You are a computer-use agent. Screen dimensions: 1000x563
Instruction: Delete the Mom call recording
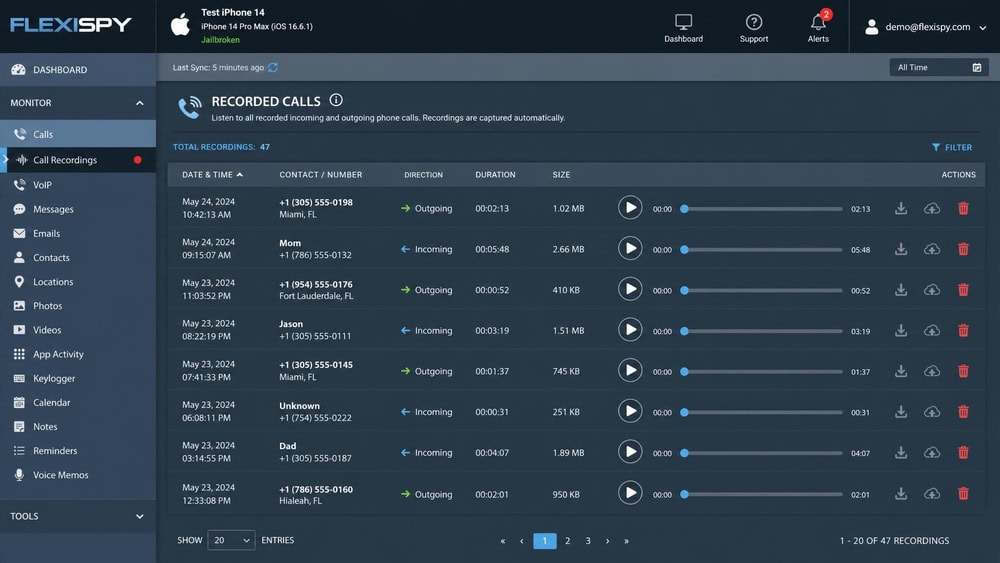point(963,249)
